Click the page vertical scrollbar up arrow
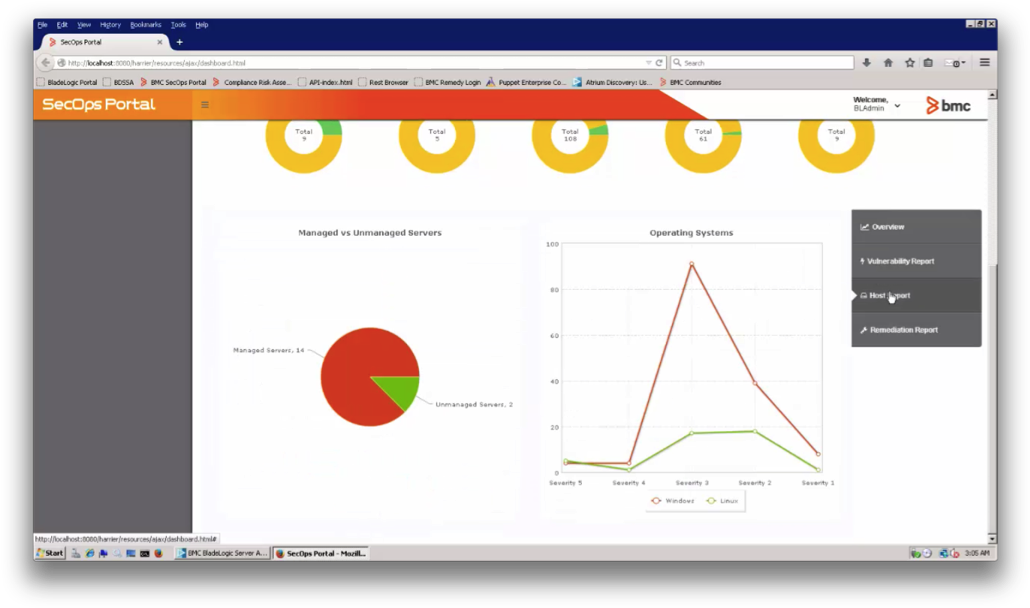 (992, 95)
